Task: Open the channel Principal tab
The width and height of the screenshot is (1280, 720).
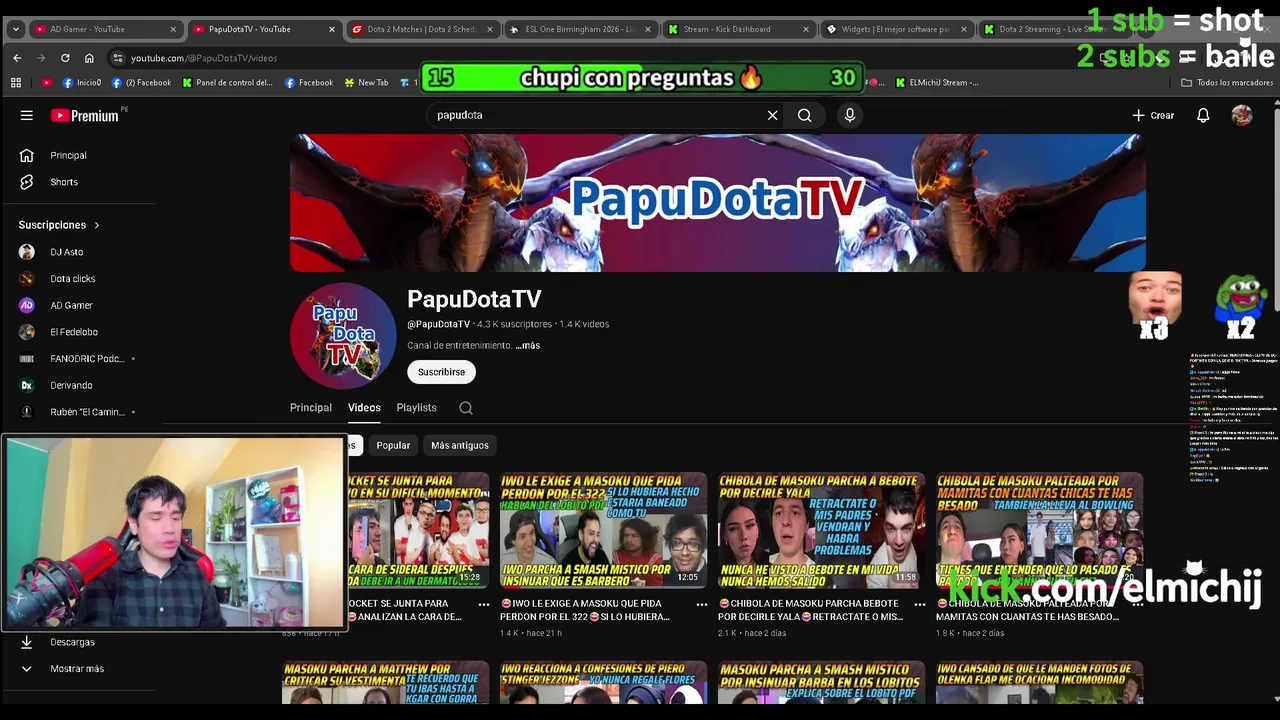Action: click(x=311, y=408)
